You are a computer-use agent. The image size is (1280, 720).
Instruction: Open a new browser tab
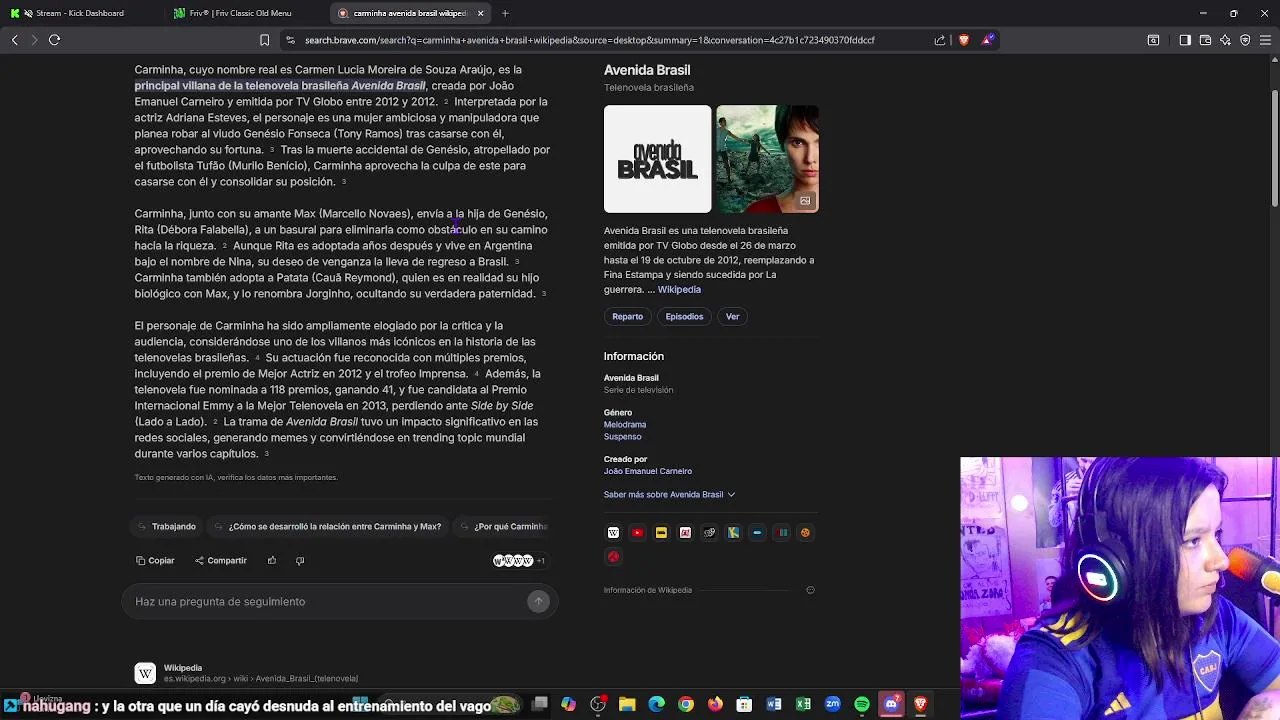pos(505,13)
